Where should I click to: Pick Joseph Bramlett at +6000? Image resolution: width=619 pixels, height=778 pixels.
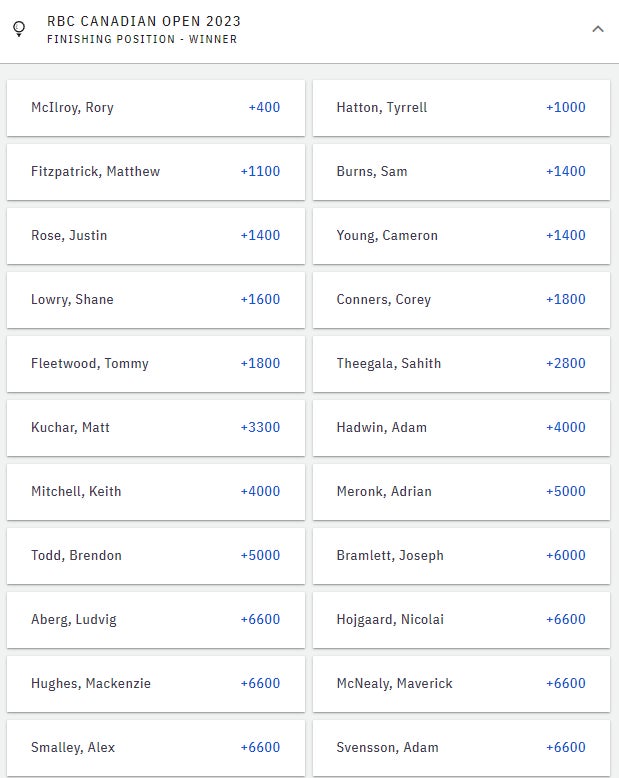pyautogui.click(x=461, y=556)
